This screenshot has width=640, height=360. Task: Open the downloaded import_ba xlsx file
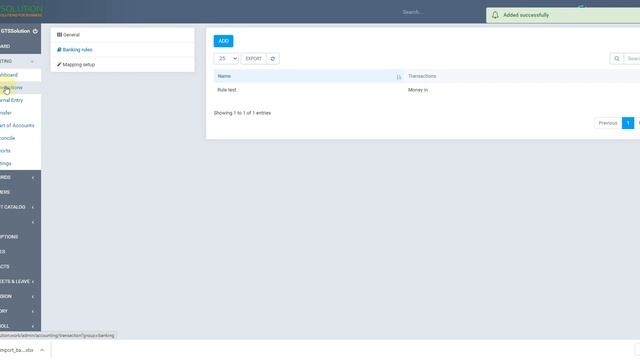tap(17, 350)
